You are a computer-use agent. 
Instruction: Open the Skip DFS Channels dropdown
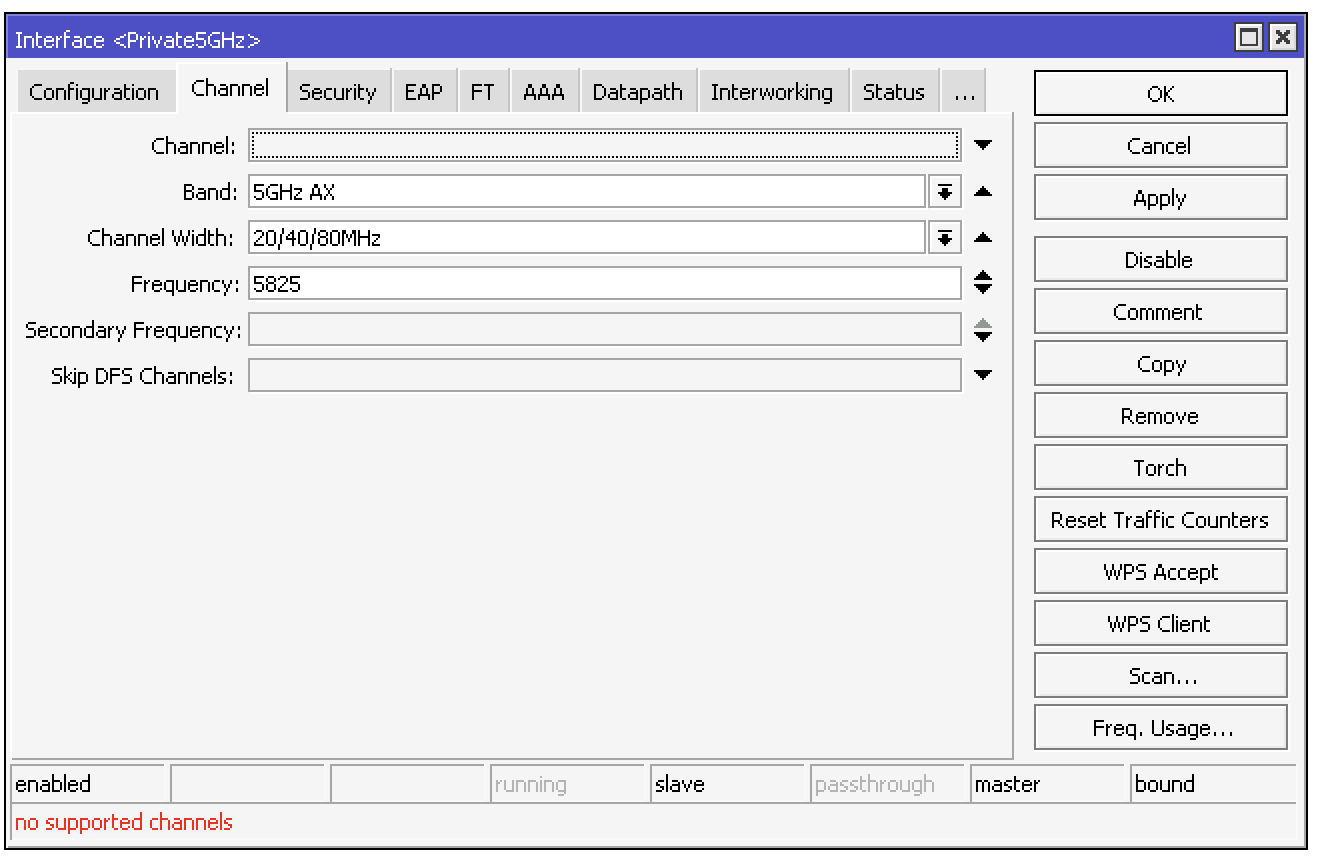tap(982, 375)
